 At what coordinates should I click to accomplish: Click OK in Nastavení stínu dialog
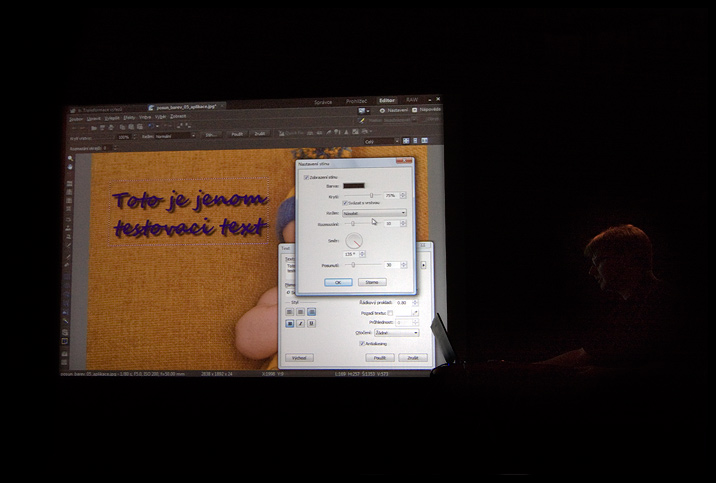click(338, 282)
